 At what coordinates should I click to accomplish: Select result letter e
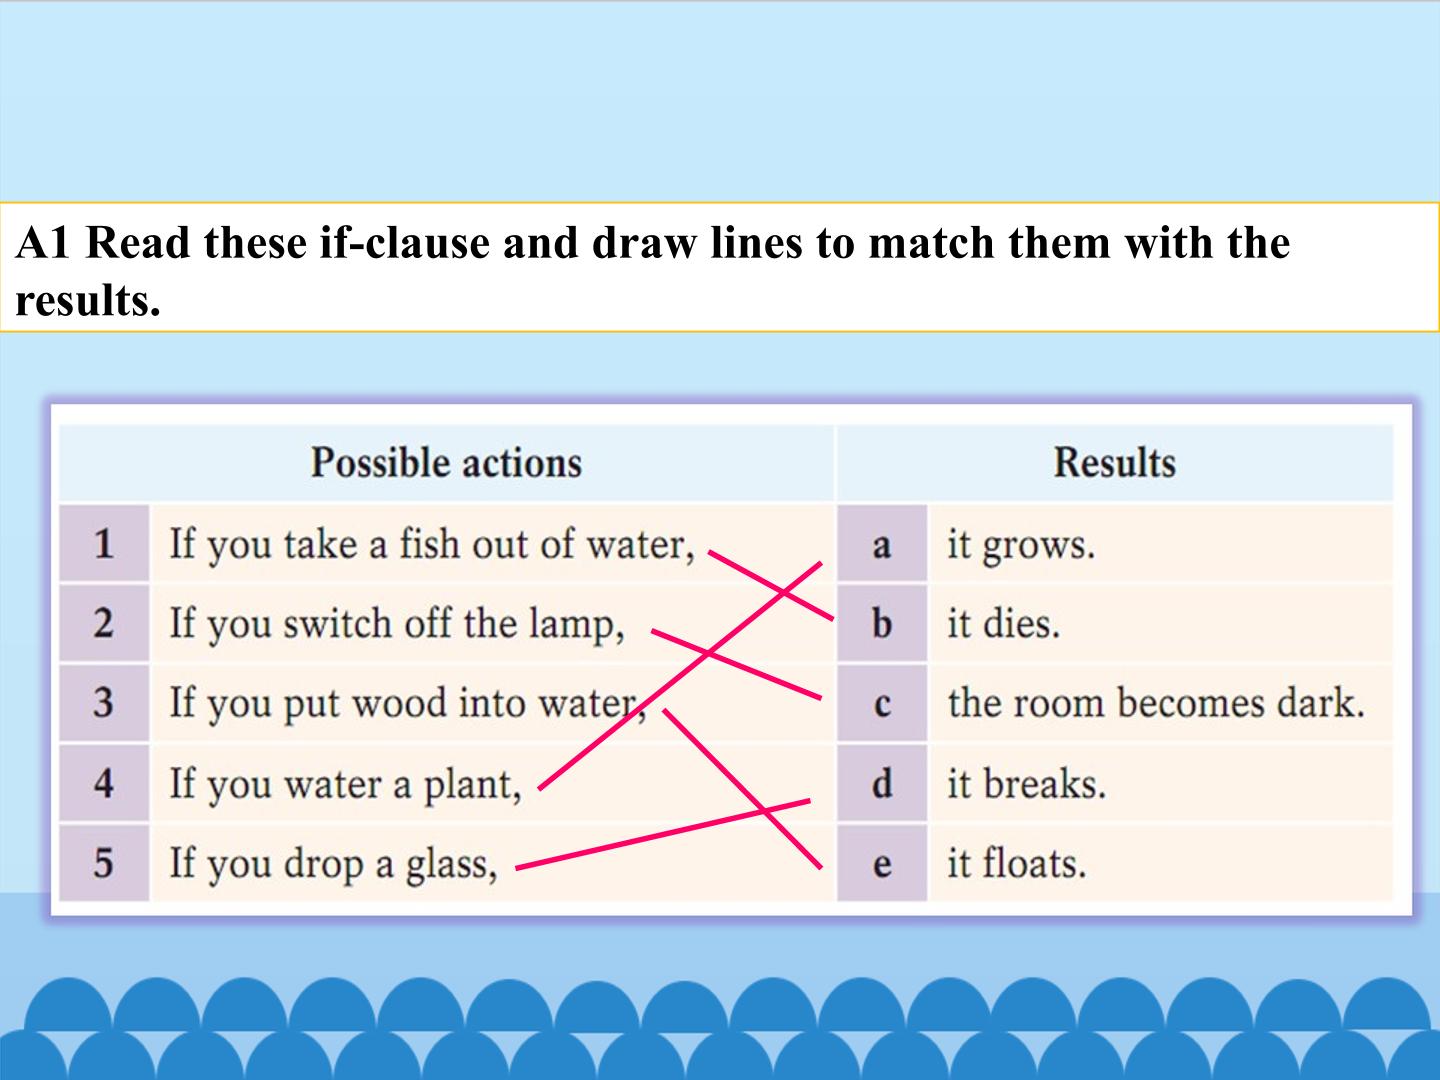click(x=882, y=862)
